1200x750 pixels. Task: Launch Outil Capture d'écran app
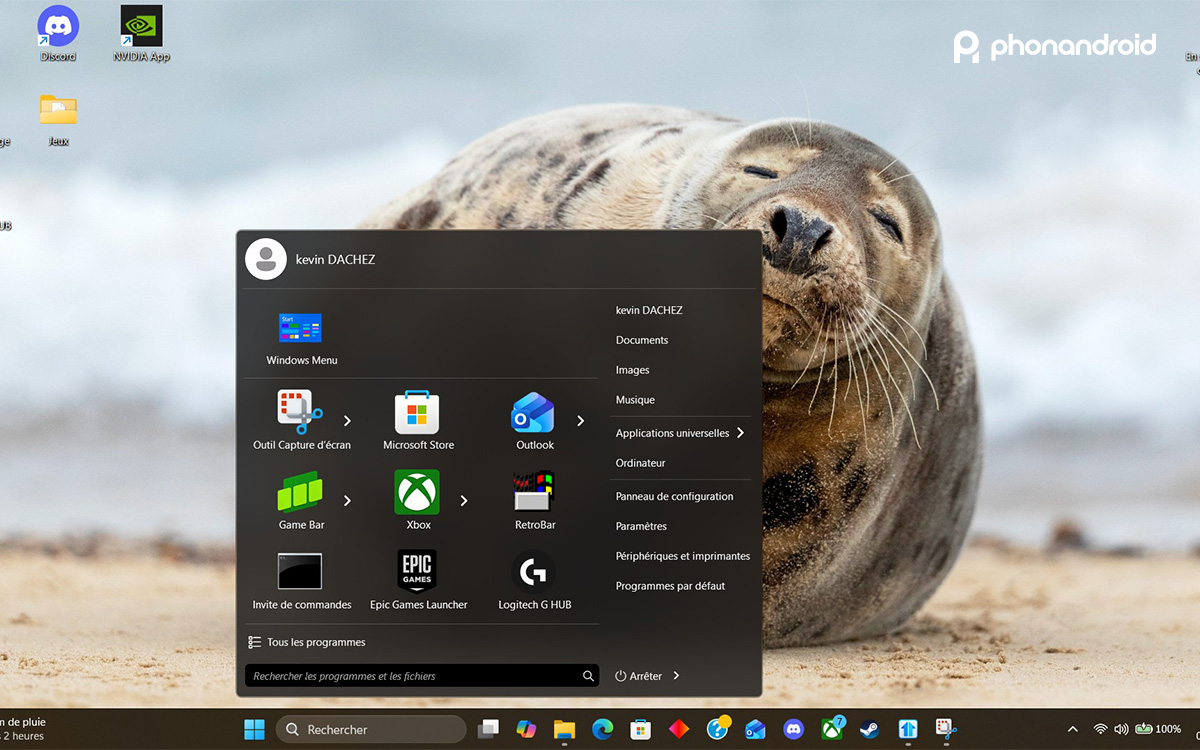(301, 420)
